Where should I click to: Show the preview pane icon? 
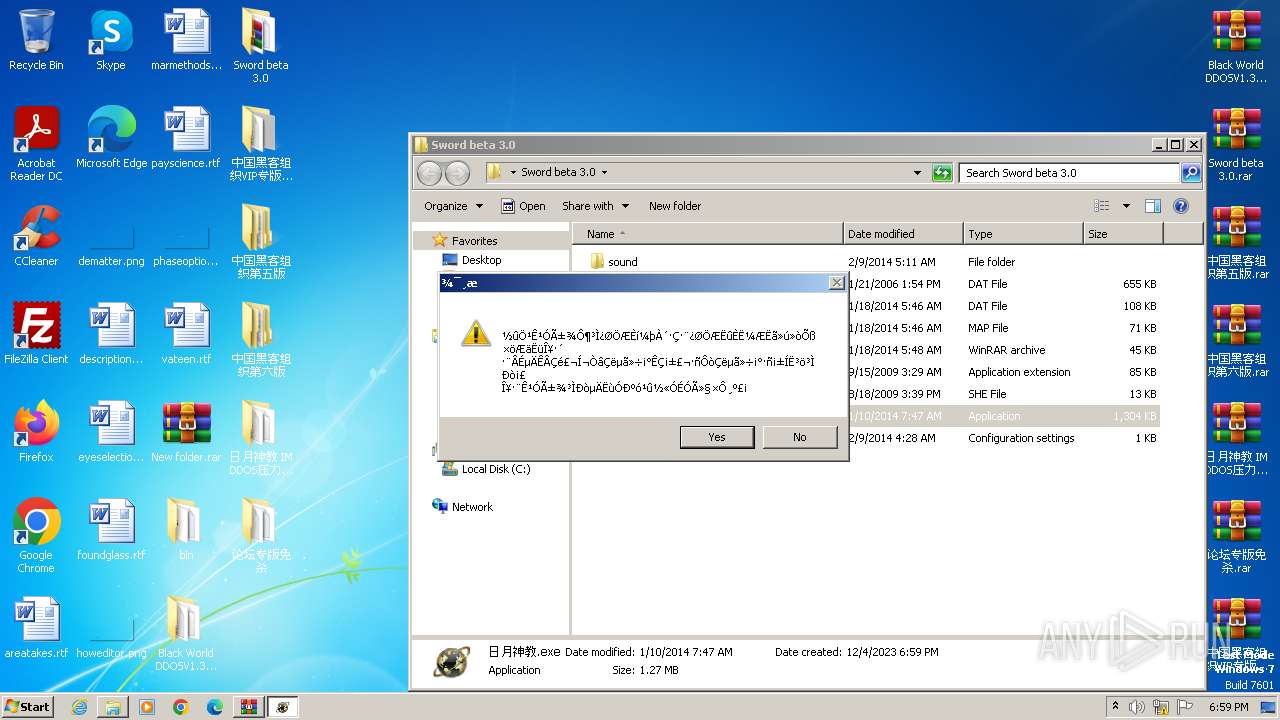[x=1152, y=206]
